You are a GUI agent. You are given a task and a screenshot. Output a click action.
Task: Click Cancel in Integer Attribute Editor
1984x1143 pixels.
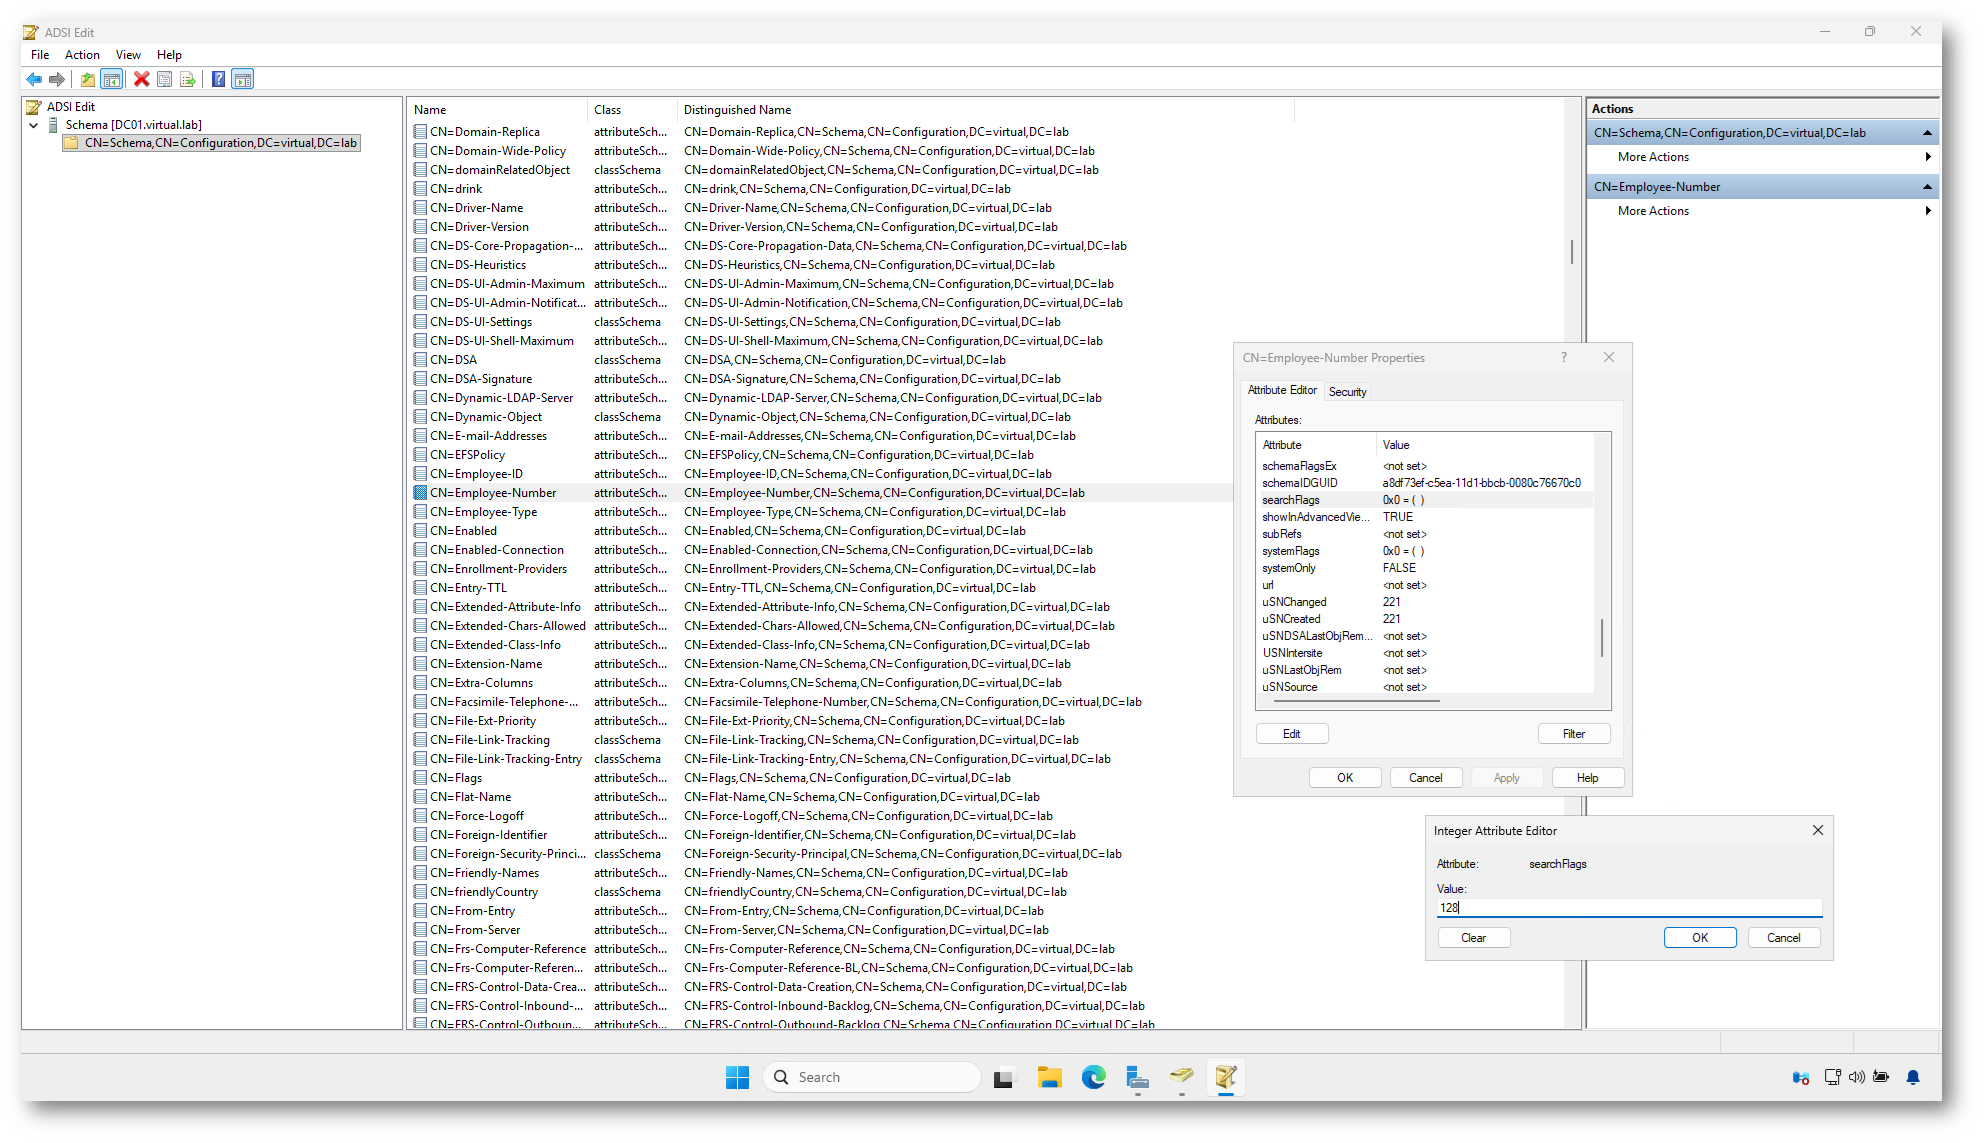(x=1783, y=938)
